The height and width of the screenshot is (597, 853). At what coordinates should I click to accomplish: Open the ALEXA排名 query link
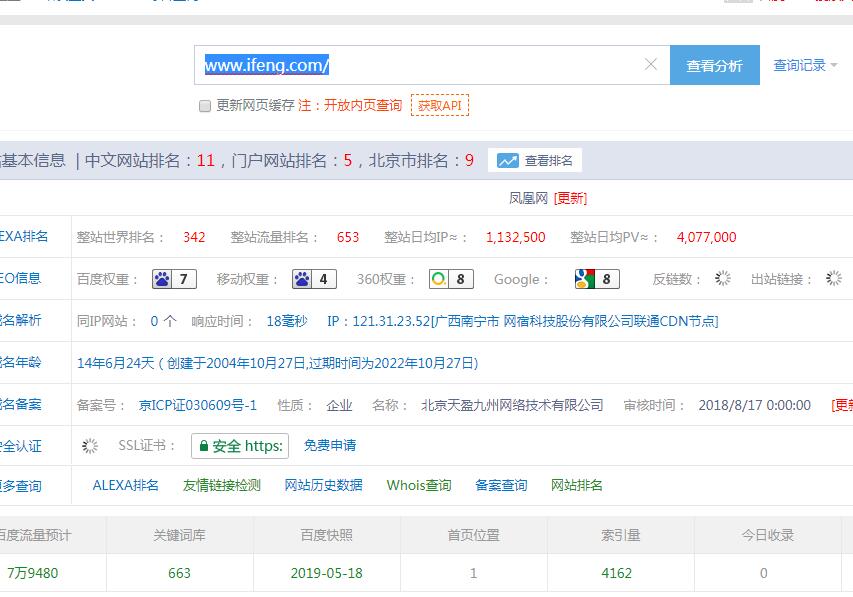click(125, 485)
